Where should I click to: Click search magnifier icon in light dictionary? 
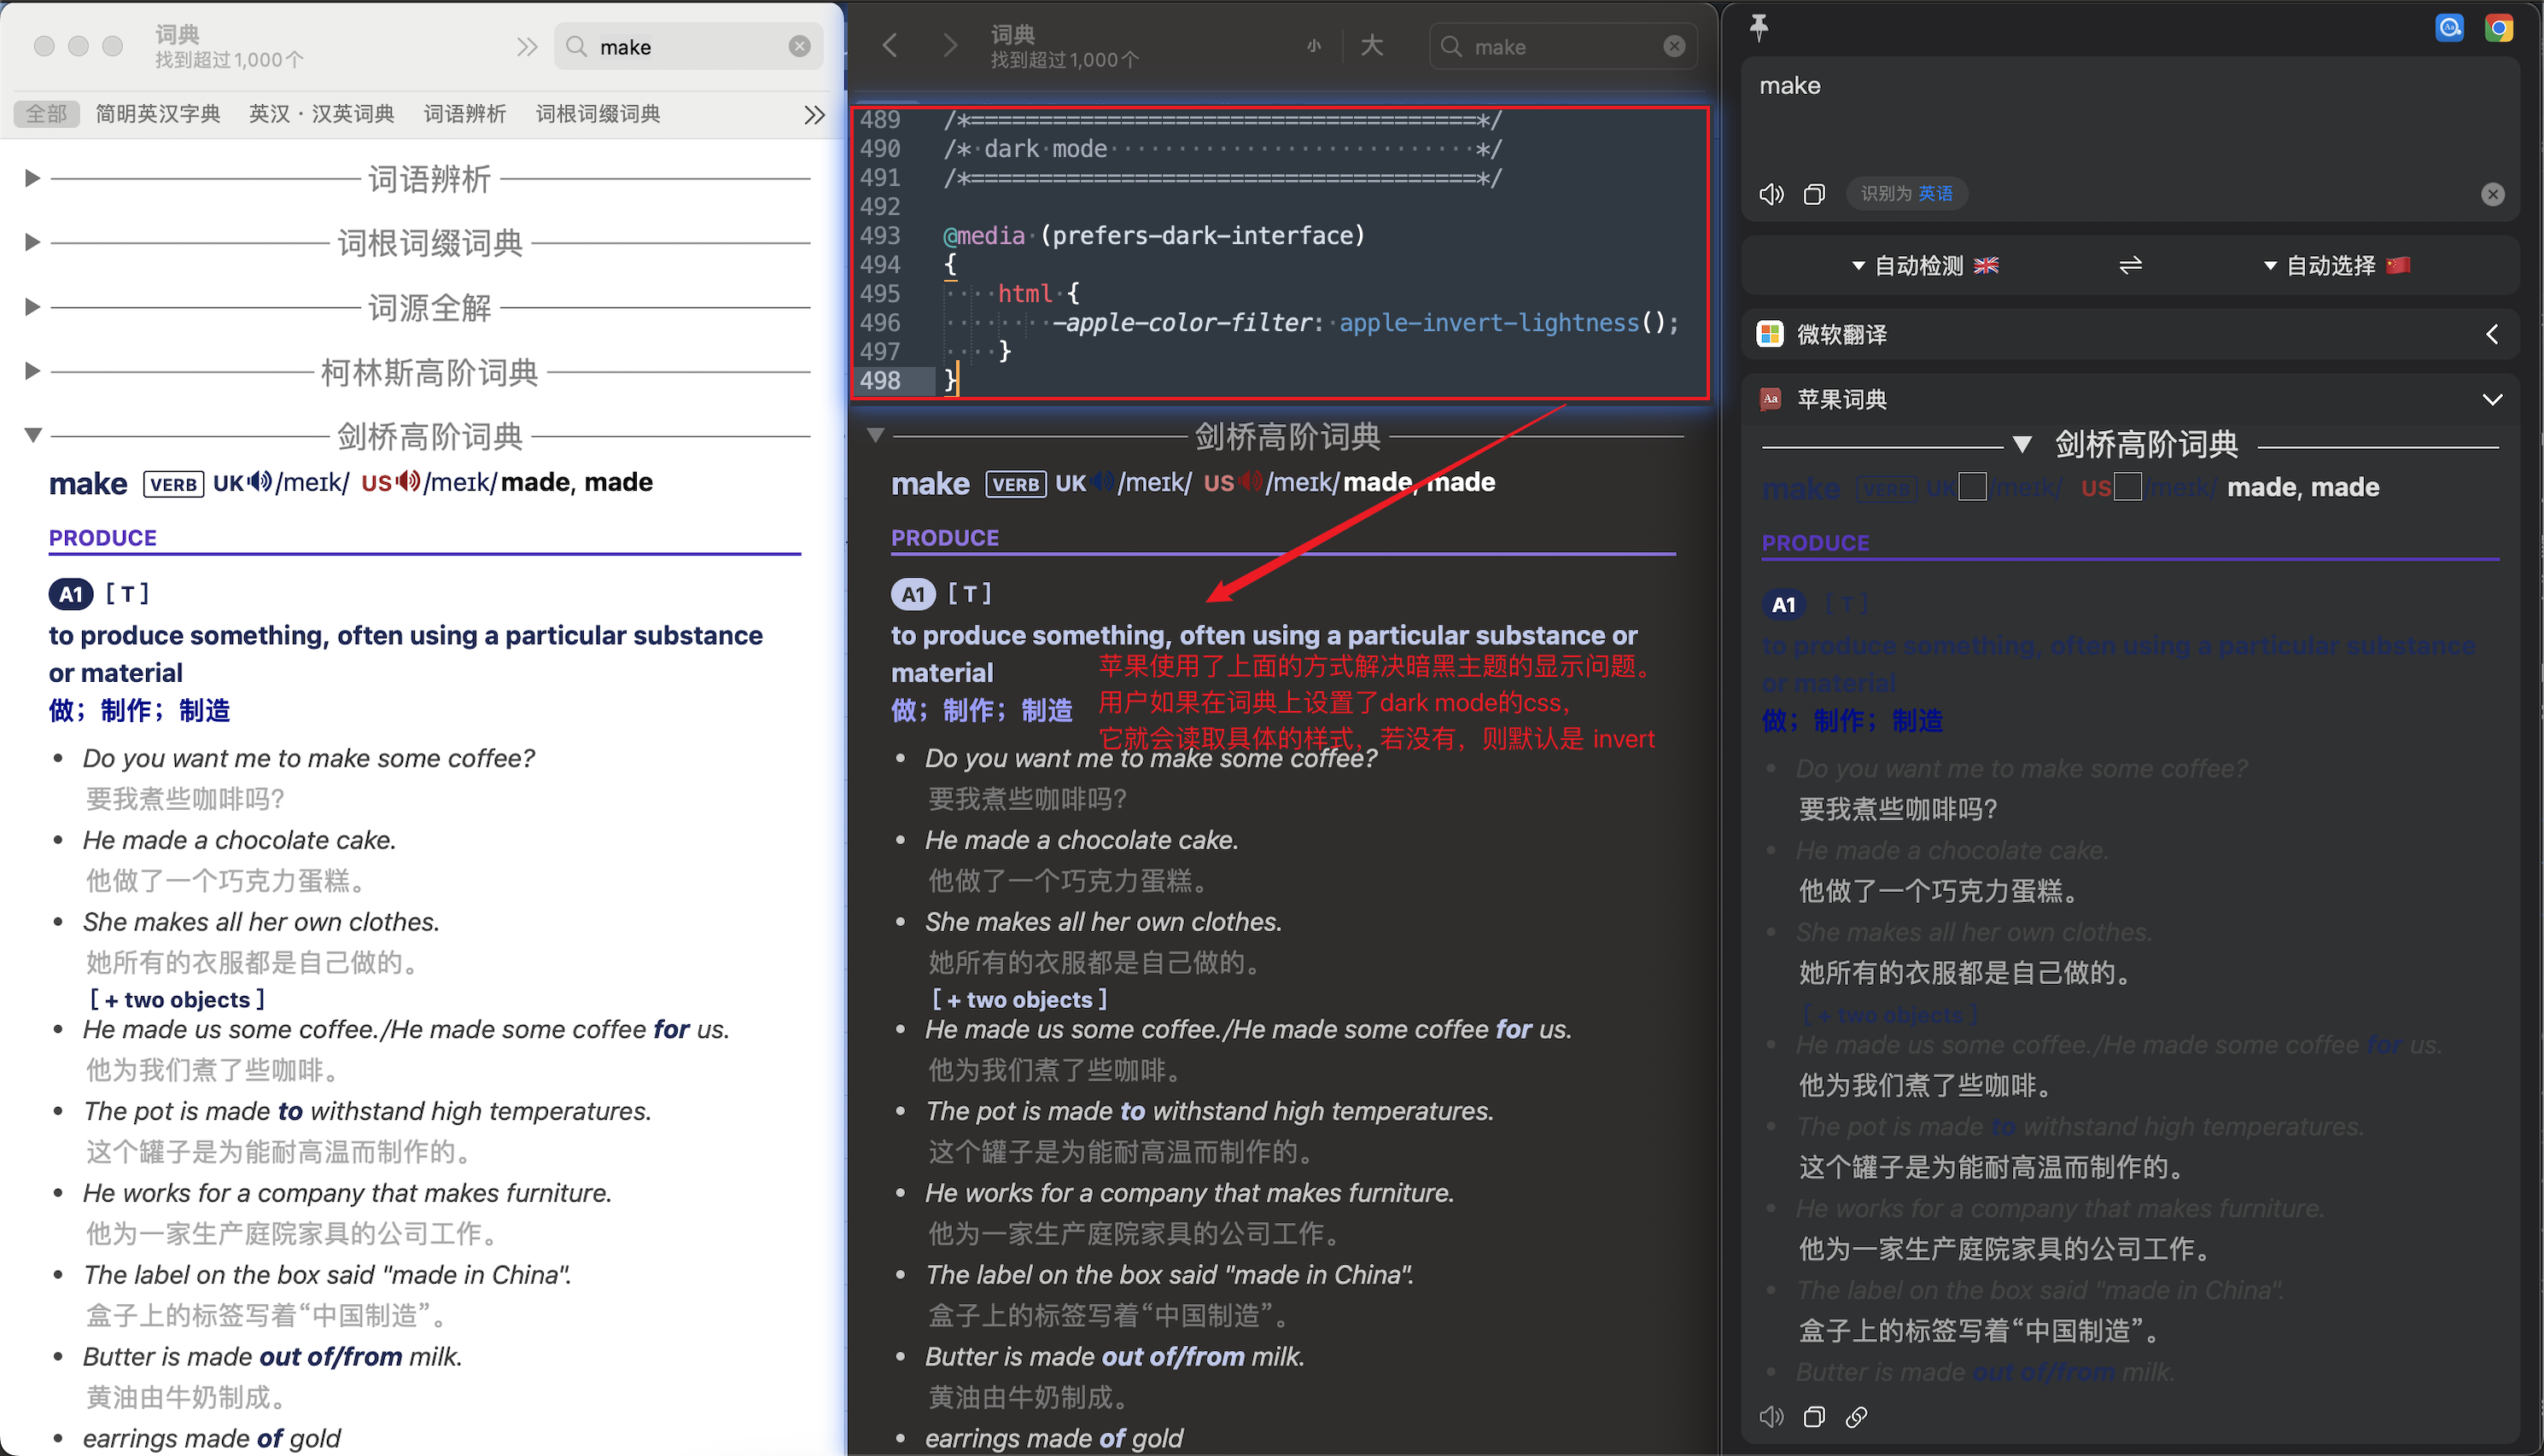[577, 46]
